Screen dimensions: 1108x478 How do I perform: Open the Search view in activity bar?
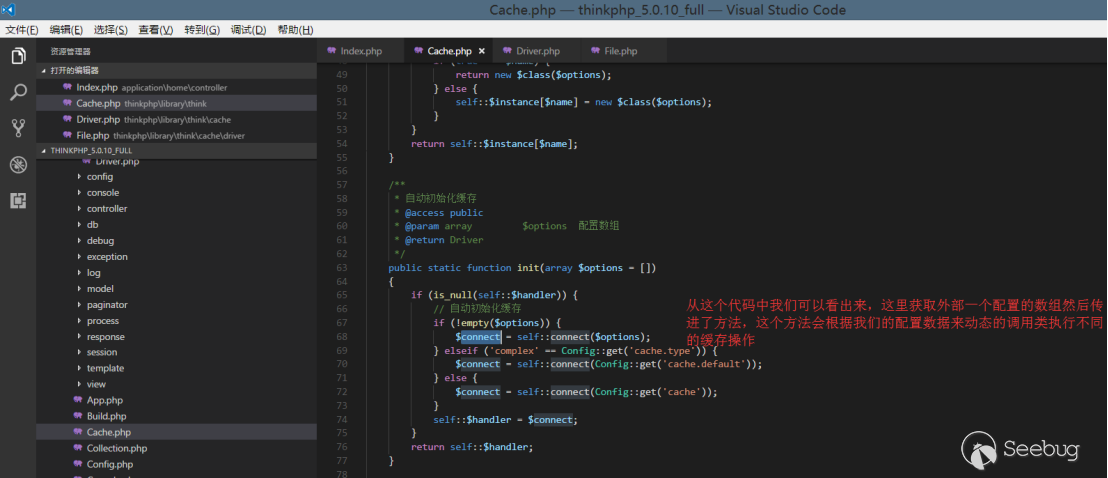[x=18, y=92]
